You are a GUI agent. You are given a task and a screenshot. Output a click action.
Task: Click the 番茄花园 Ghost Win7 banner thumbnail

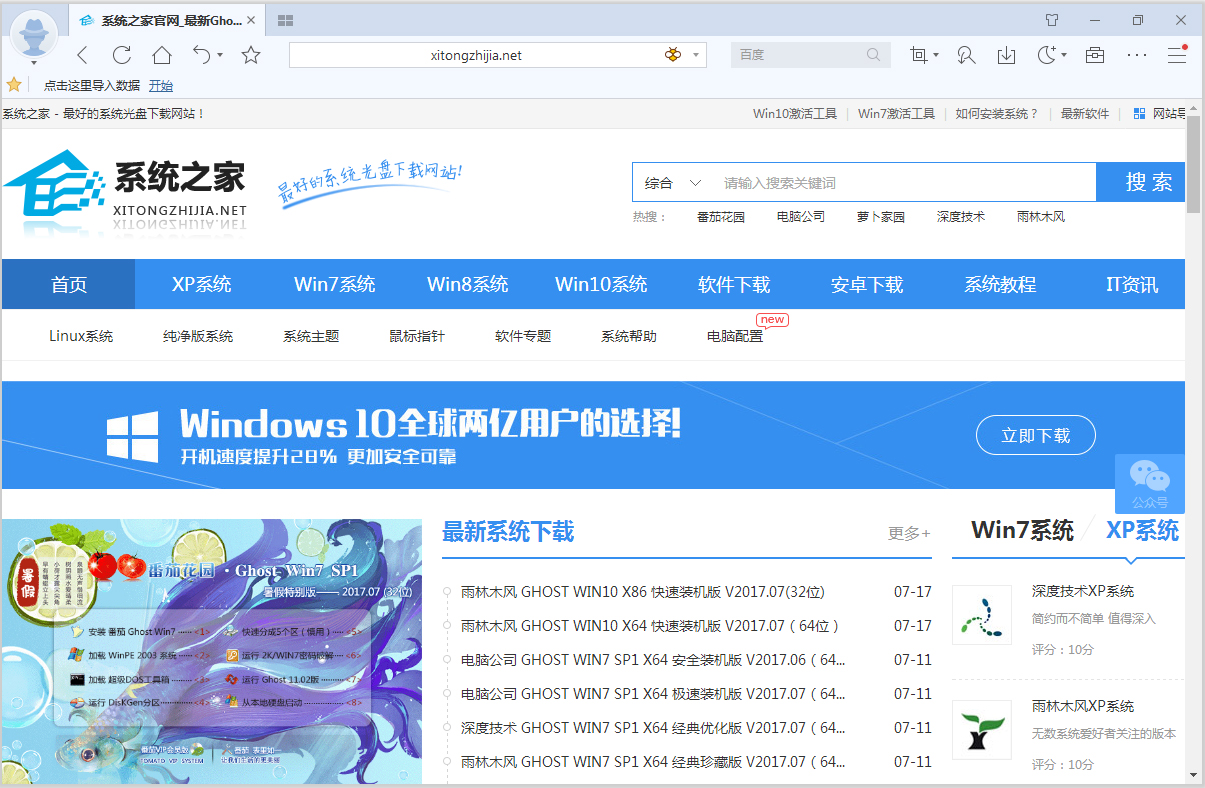click(x=212, y=651)
